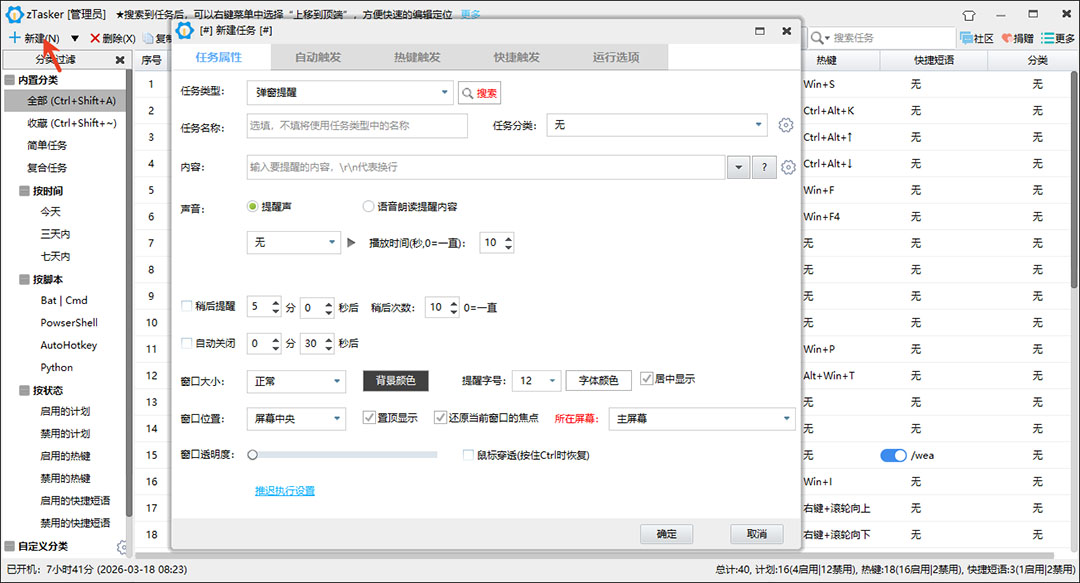Close the 分类过滤 panel with its X
The height and width of the screenshot is (583, 1080).
pyautogui.click(x=120, y=60)
